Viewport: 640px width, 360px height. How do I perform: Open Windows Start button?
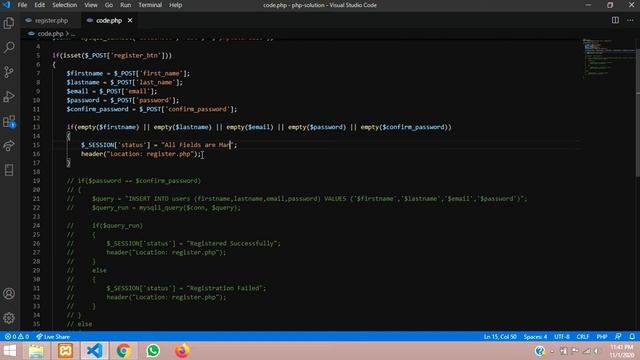pyautogui.click(x=9, y=351)
